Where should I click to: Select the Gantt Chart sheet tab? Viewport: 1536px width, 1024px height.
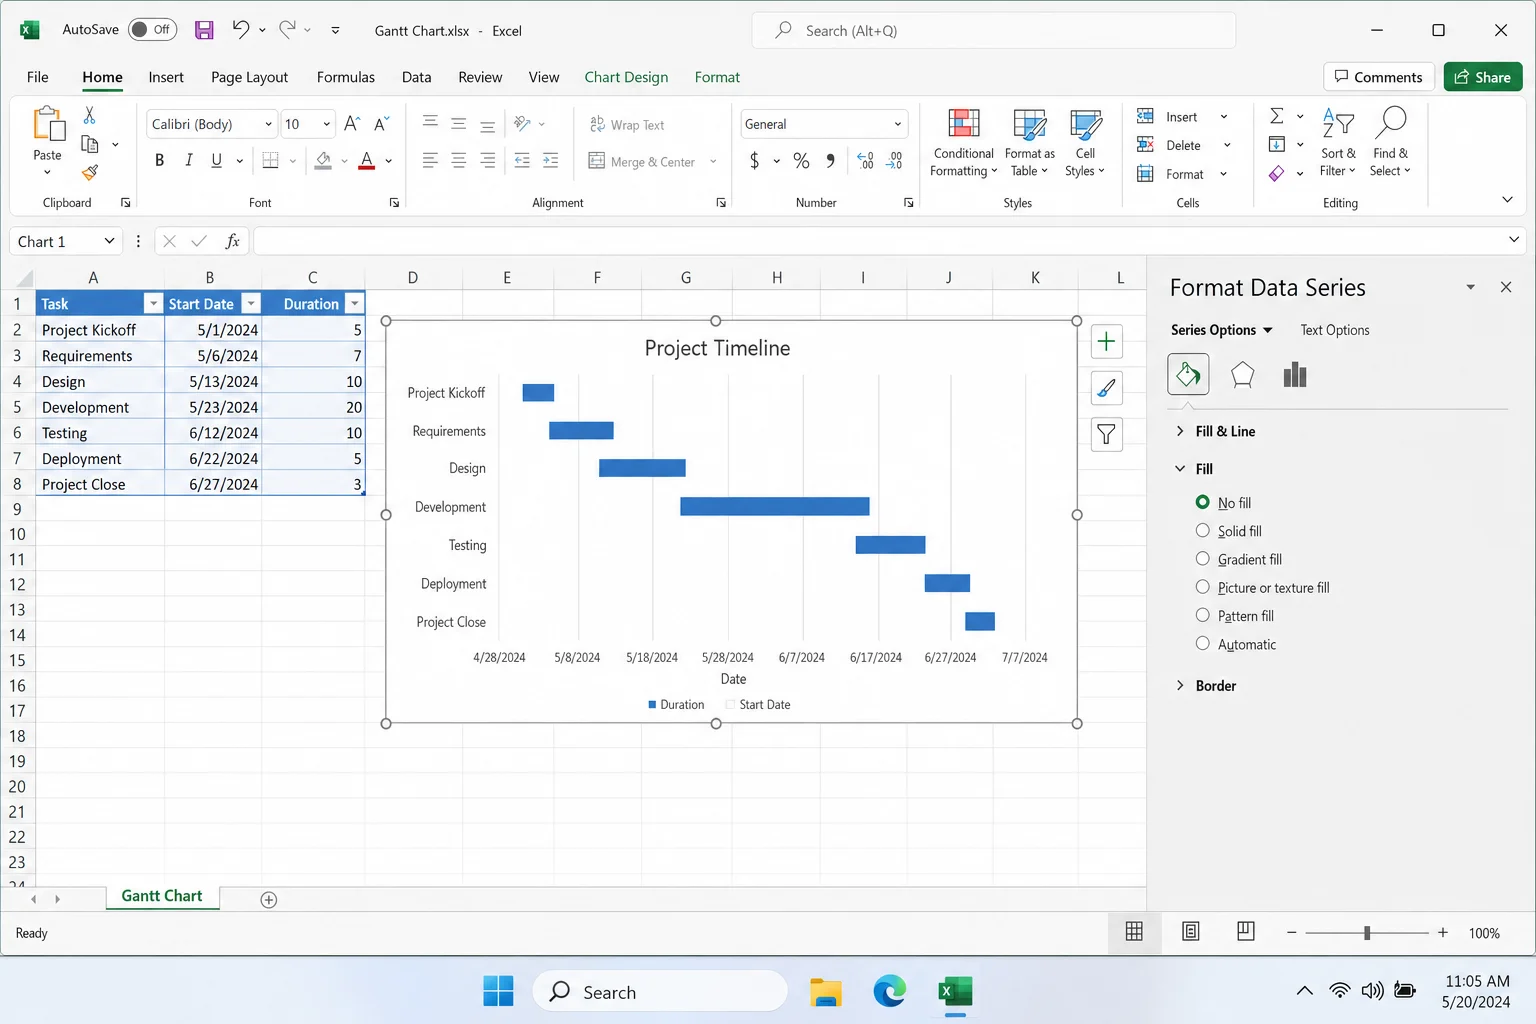pyautogui.click(x=162, y=896)
